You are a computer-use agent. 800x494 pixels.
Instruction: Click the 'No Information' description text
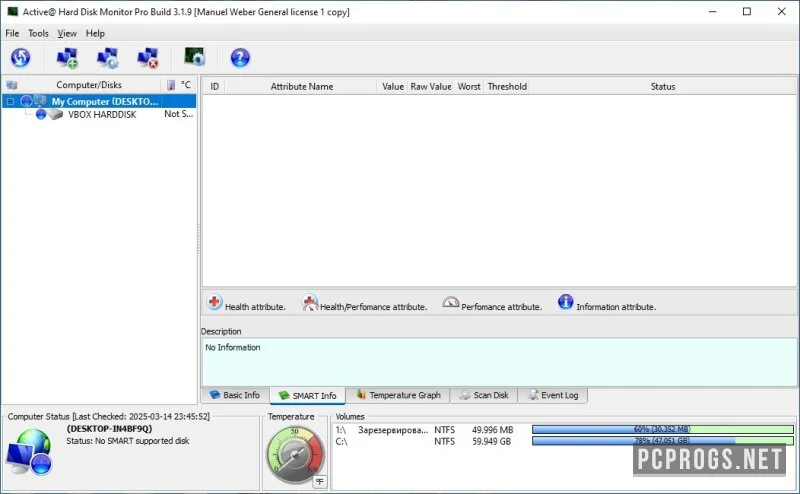click(233, 347)
